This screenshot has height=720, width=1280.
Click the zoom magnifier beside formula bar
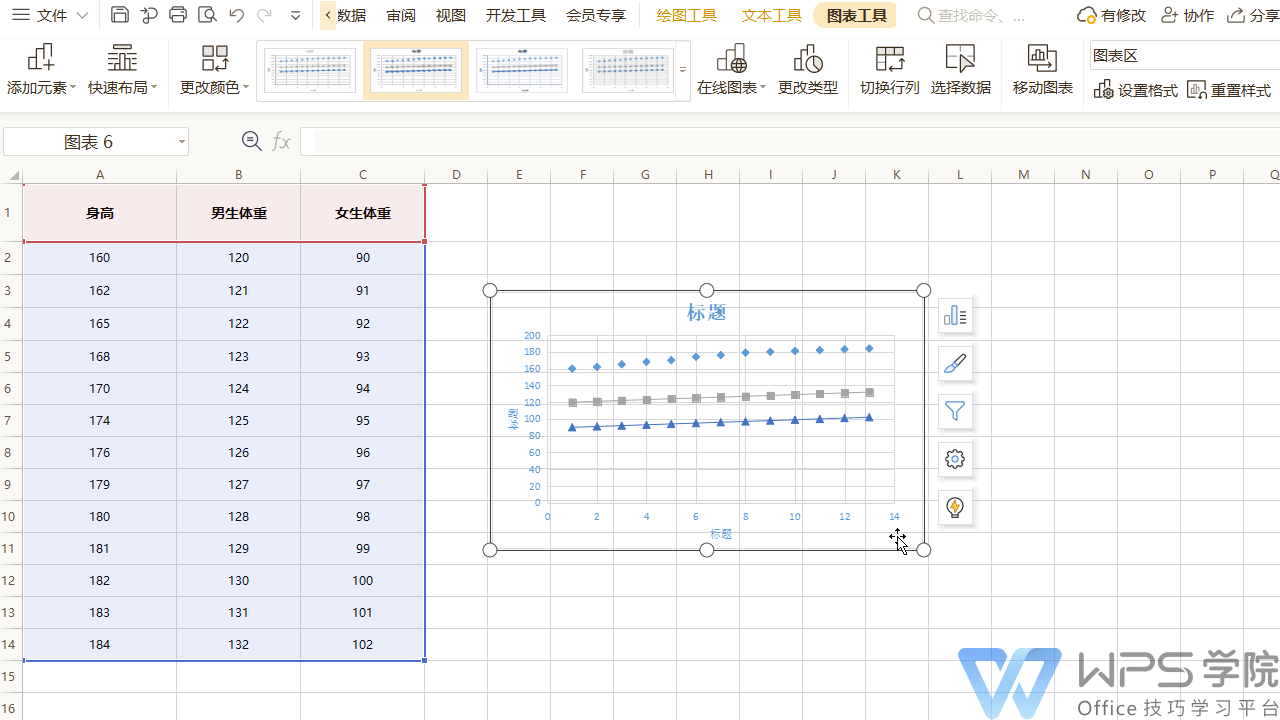pos(252,142)
